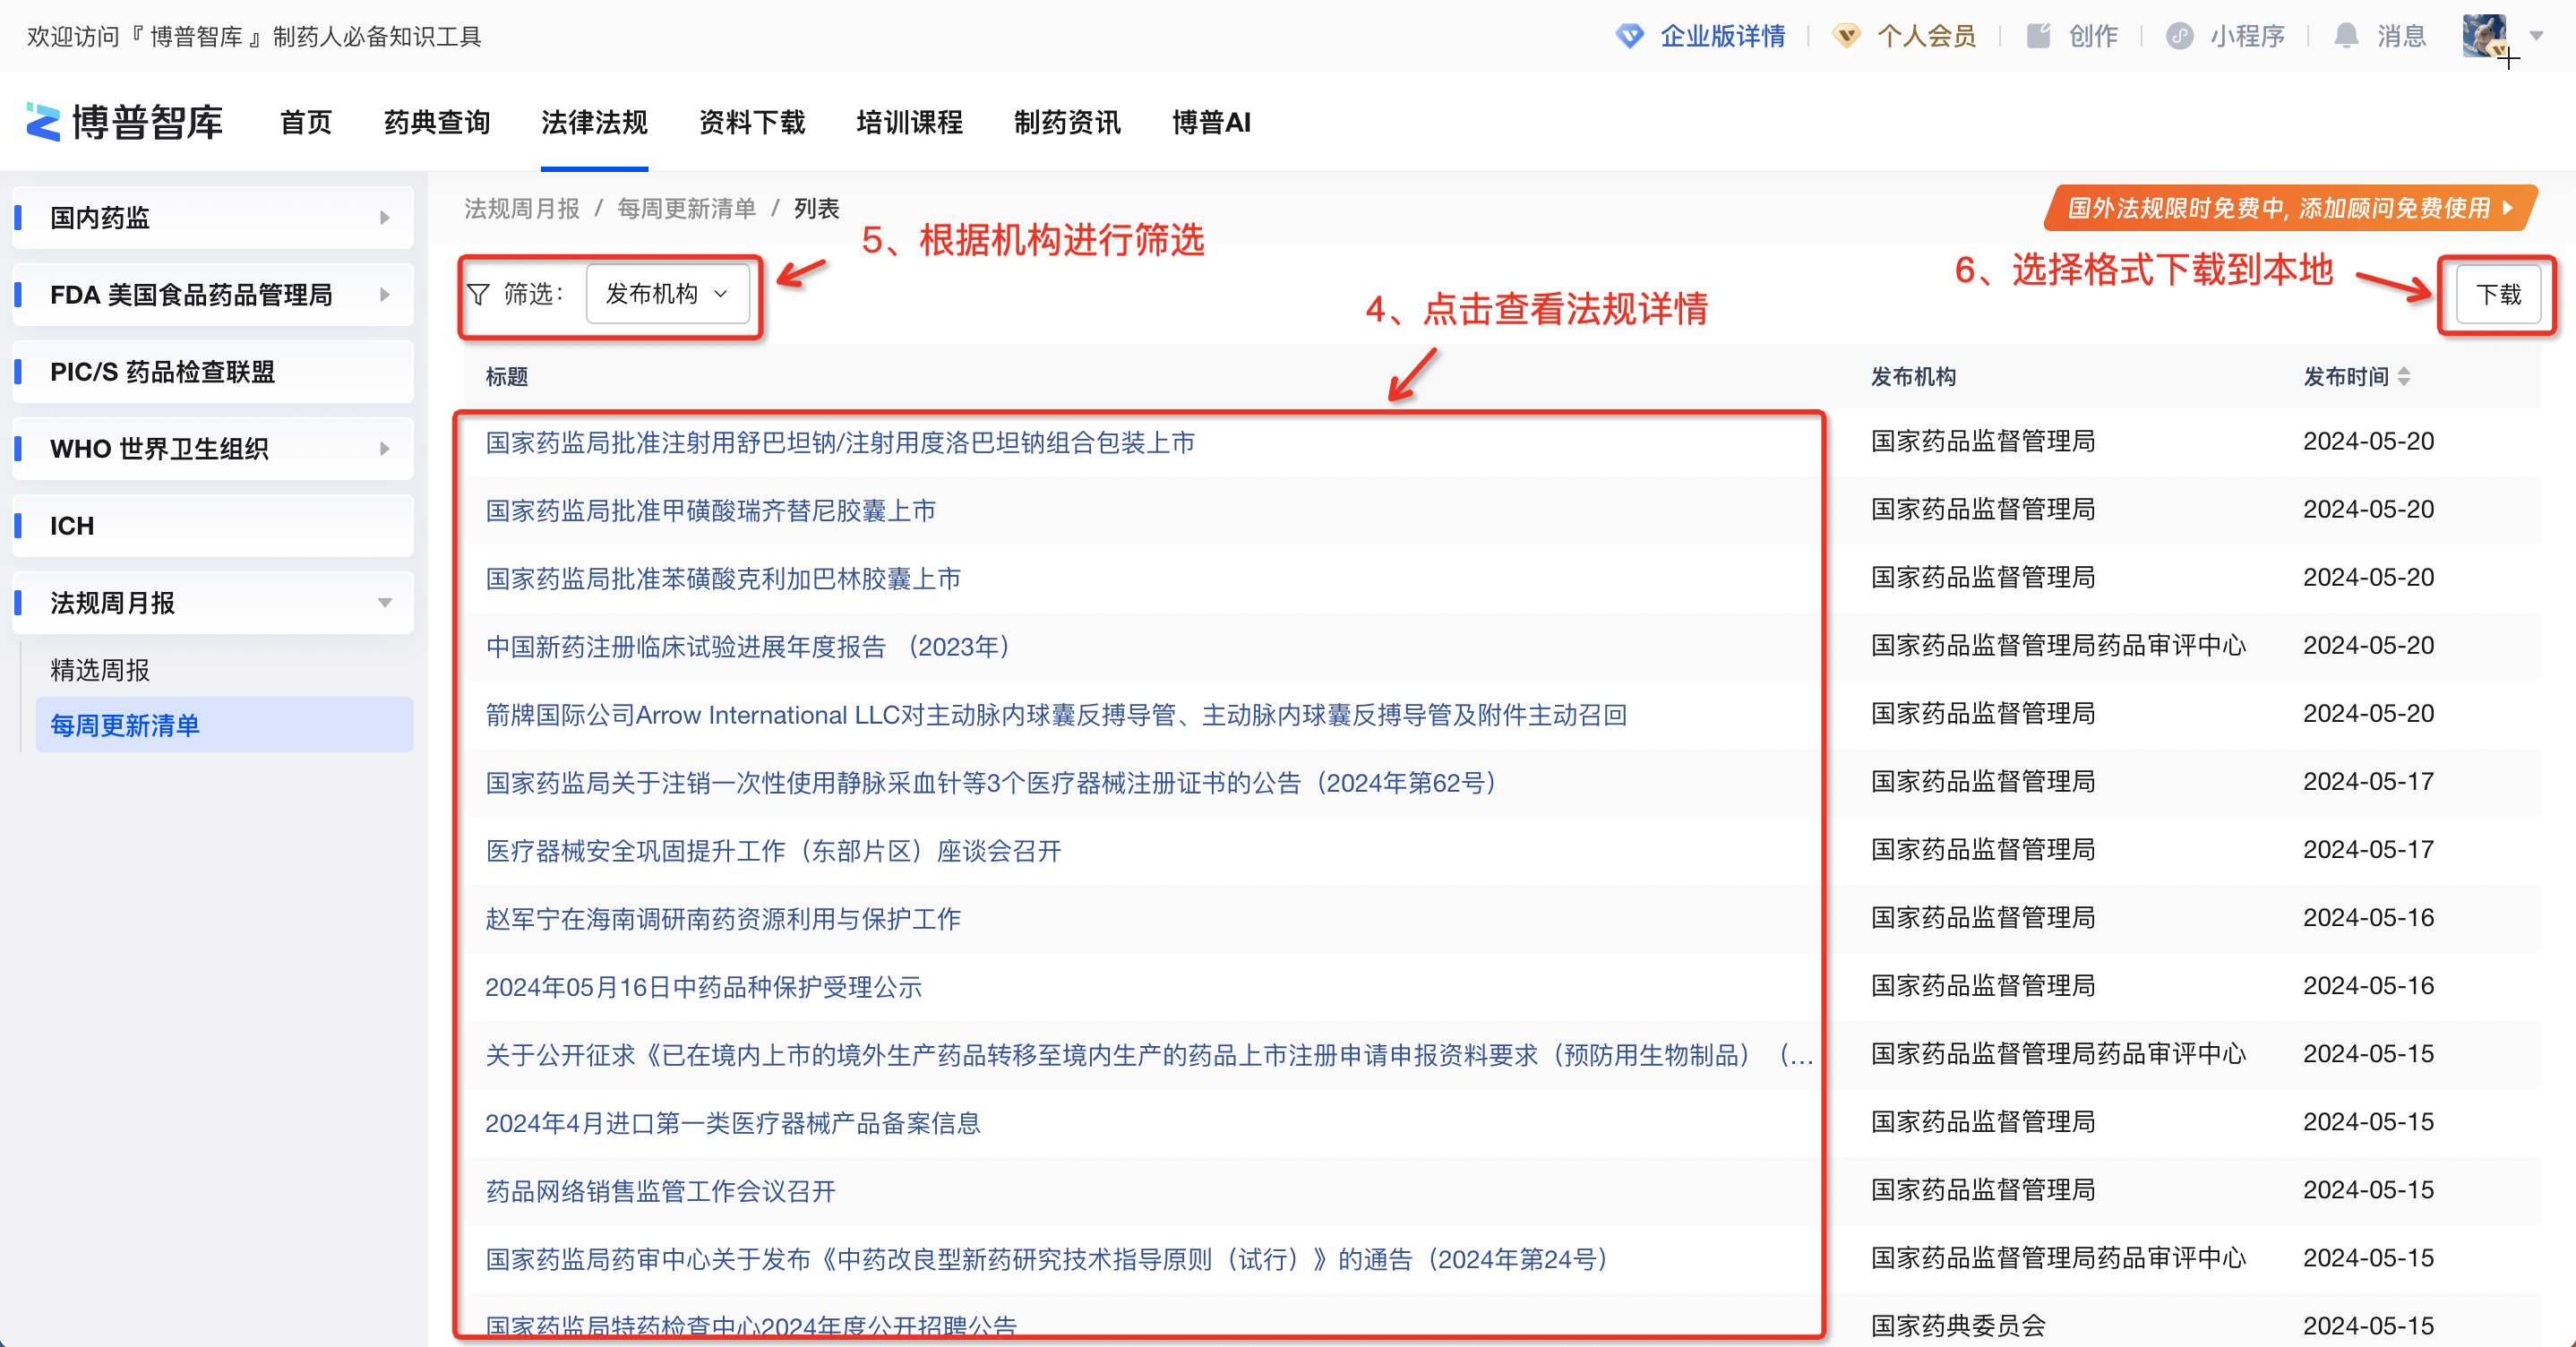Click the 创作 edit icon
Viewport: 2576px width, 1347px height.
[2038, 36]
